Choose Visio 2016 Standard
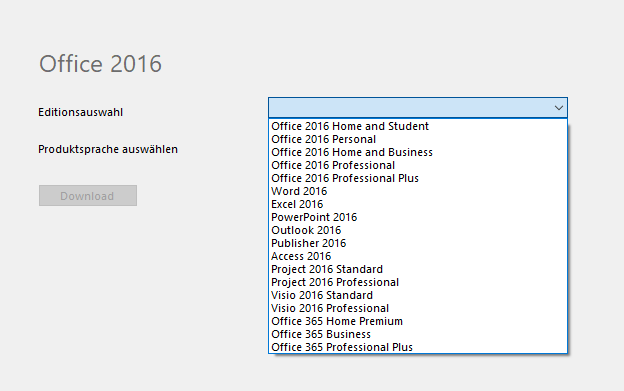The width and height of the screenshot is (624, 391). (418, 295)
